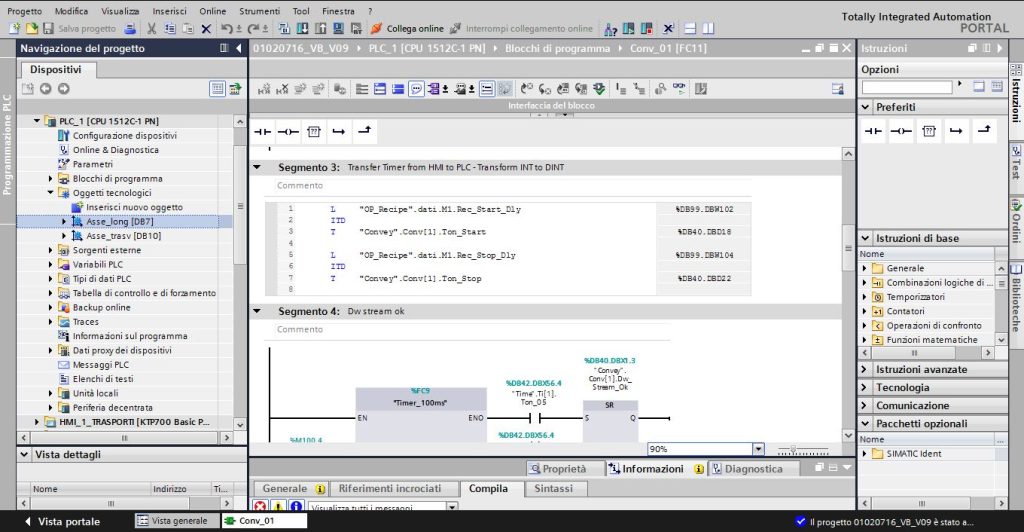
Task: Click the Upload from device icon
Action: pyautogui.click(x=320, y=29)
